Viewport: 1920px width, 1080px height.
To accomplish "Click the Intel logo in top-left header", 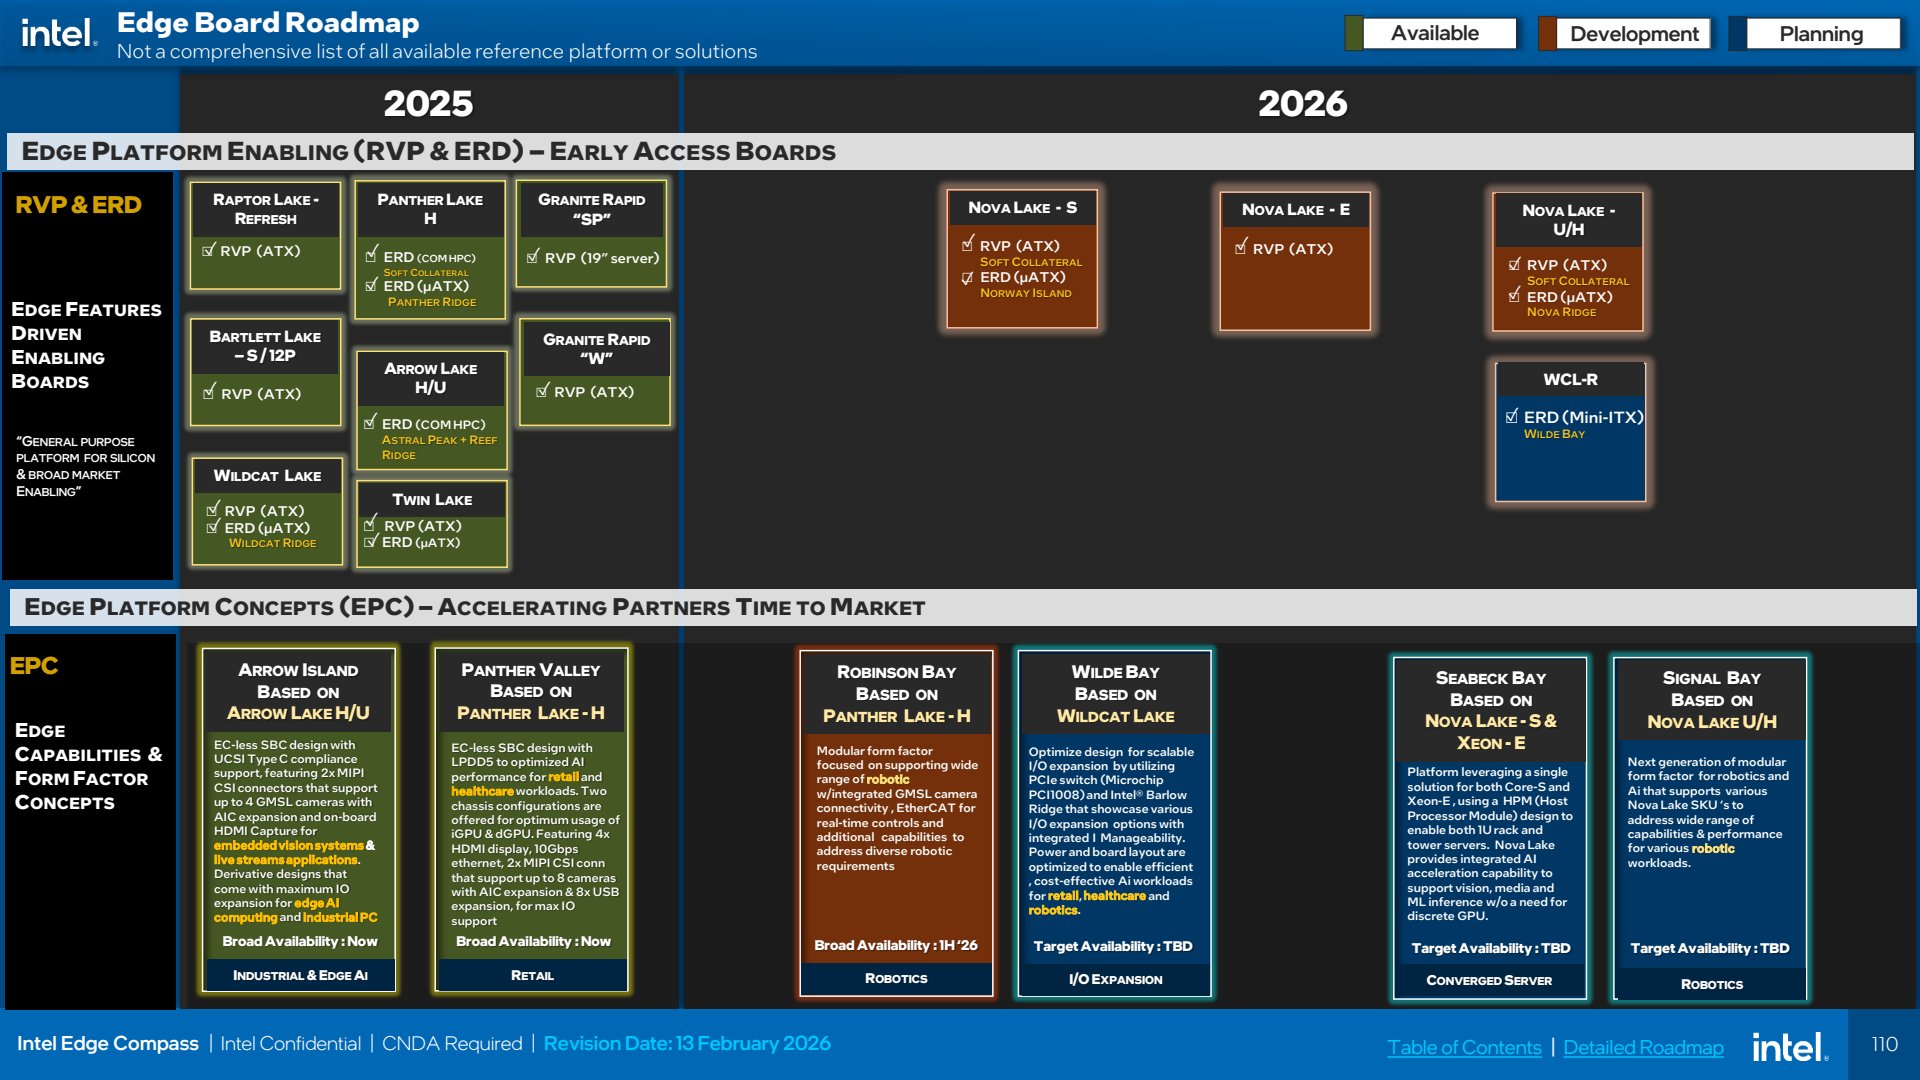I will pyautogui.click(x=59, y=33).
